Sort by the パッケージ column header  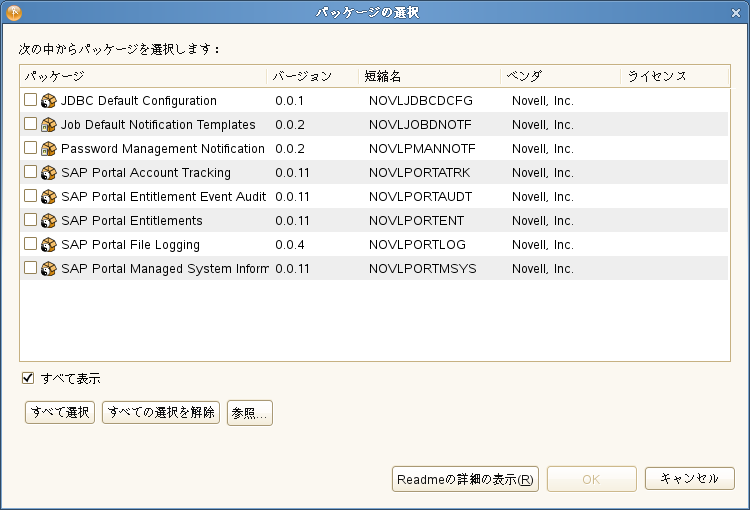(143, 76)
